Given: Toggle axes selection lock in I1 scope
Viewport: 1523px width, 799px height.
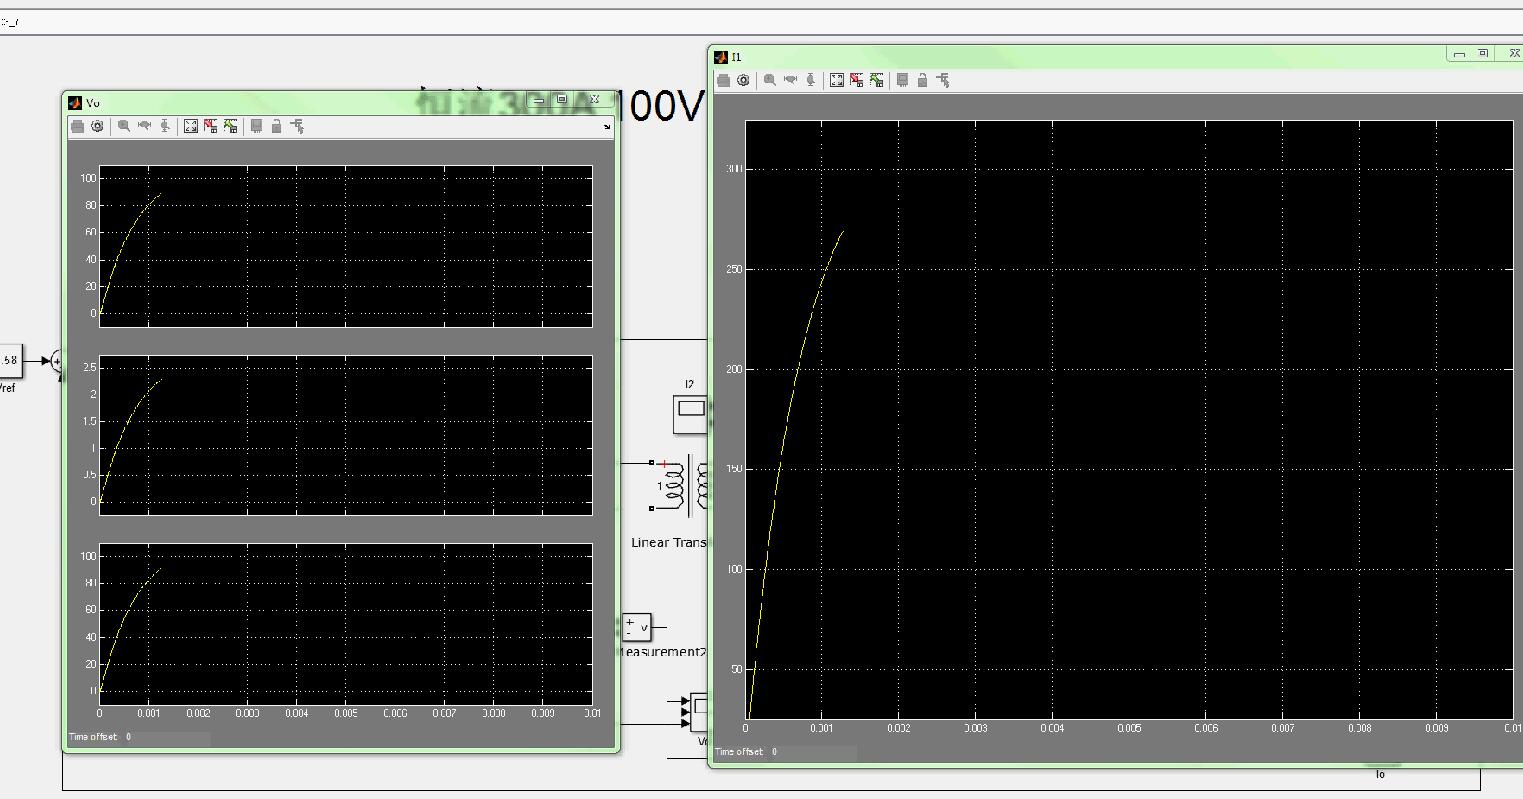Looking at the screenshot, I should (922, 80).
